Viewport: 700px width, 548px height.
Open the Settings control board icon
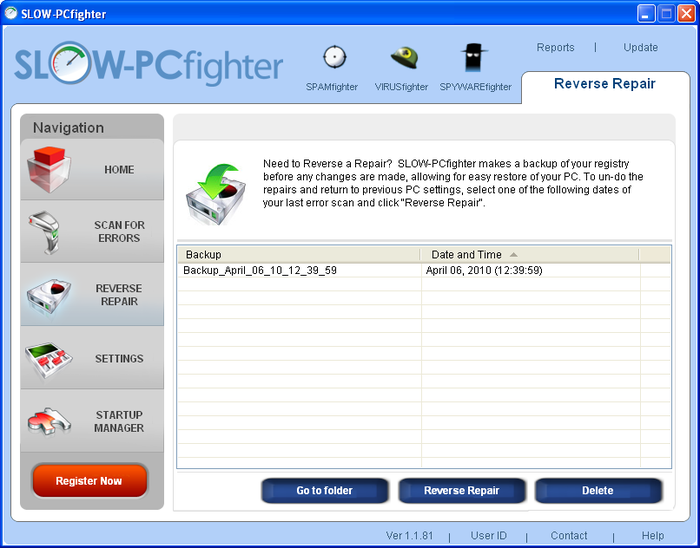pyautogui.click(x=50, y=357)
